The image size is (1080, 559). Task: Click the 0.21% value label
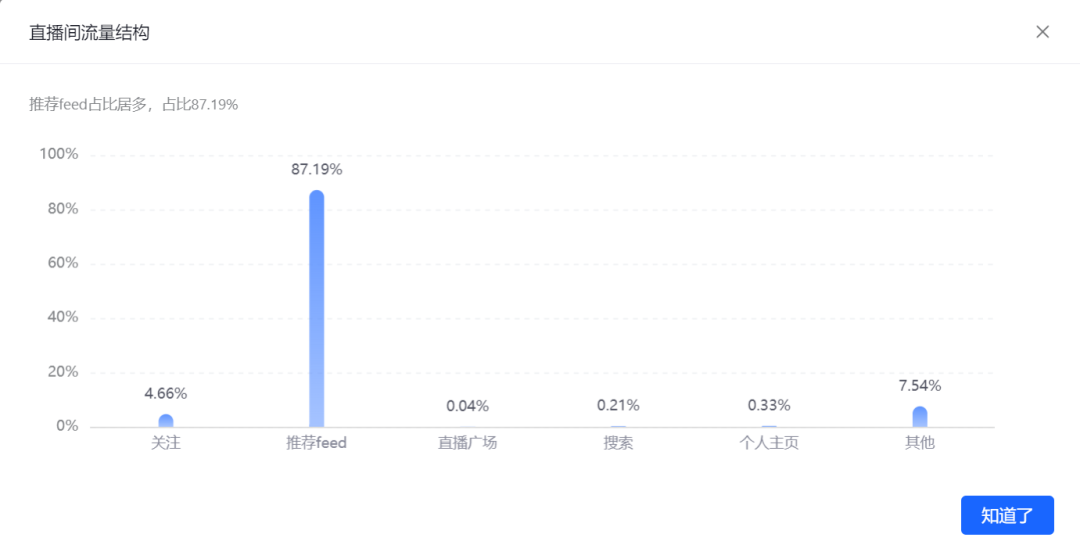619,405
